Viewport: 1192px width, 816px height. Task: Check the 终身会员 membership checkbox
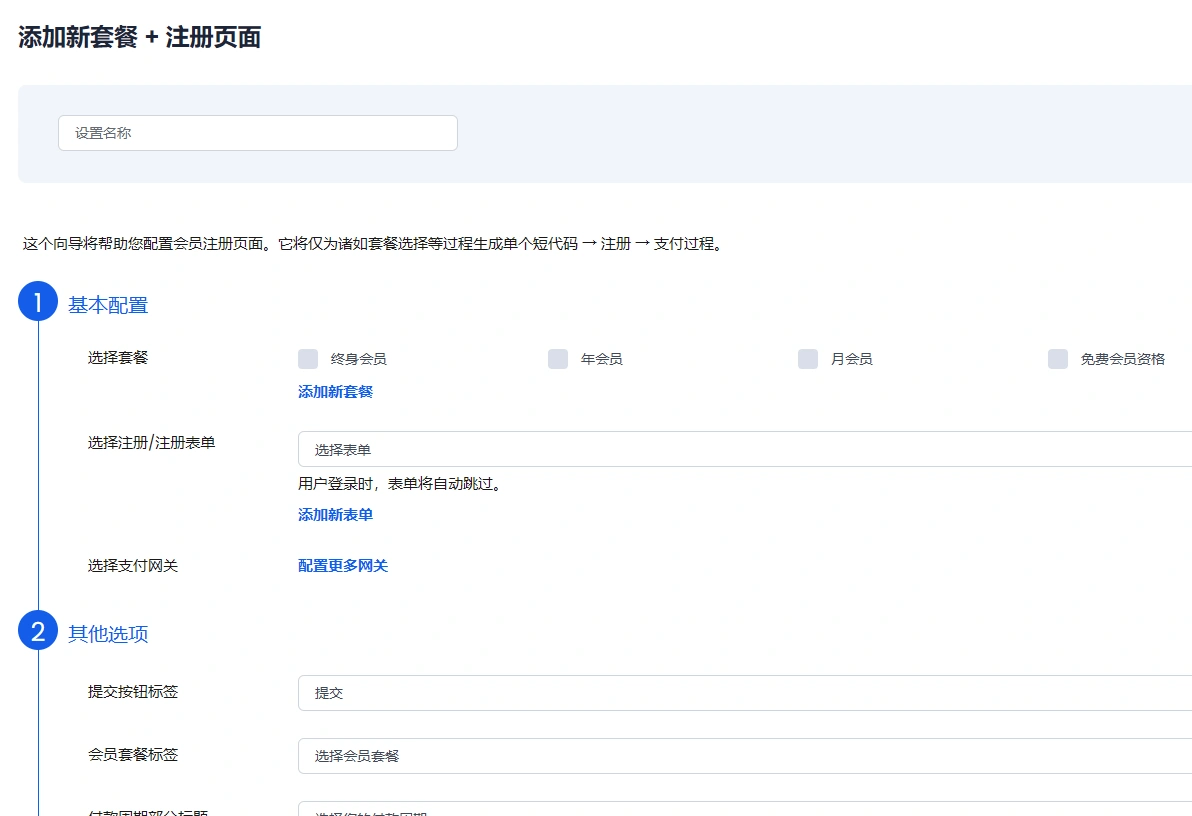[x=307, y=358]
